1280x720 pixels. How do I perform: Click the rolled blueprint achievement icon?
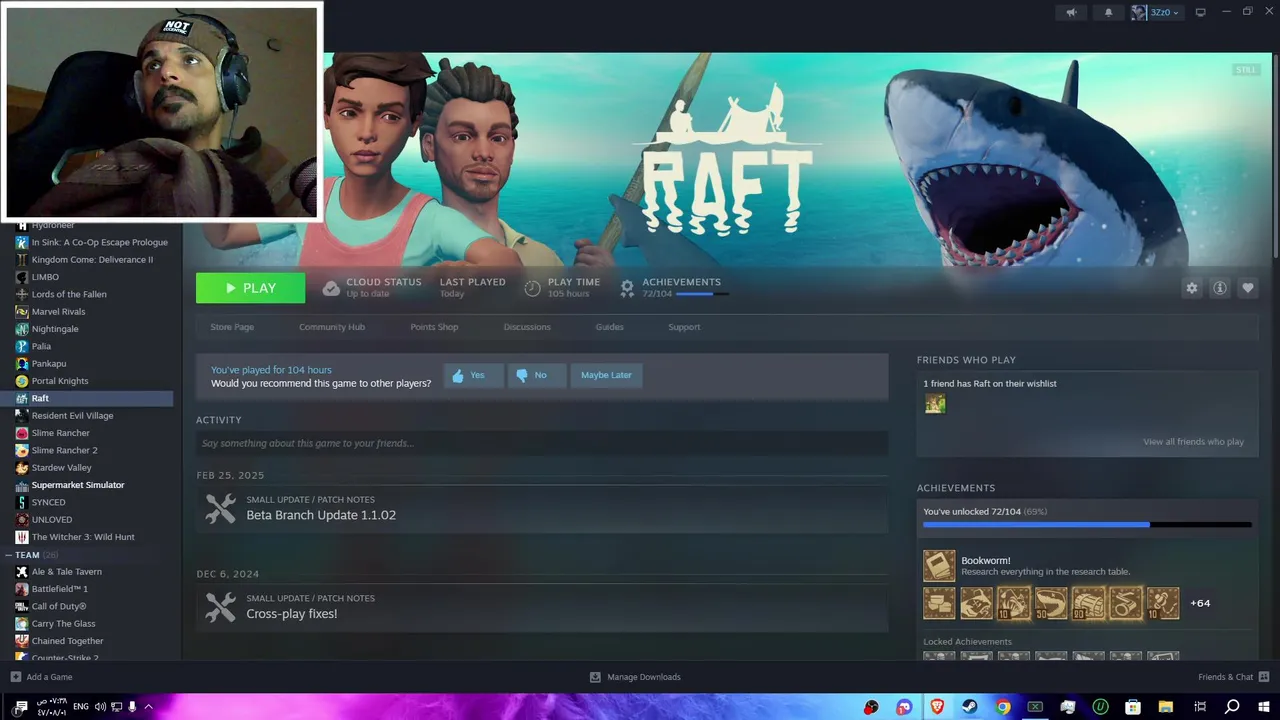(1126, 603)
